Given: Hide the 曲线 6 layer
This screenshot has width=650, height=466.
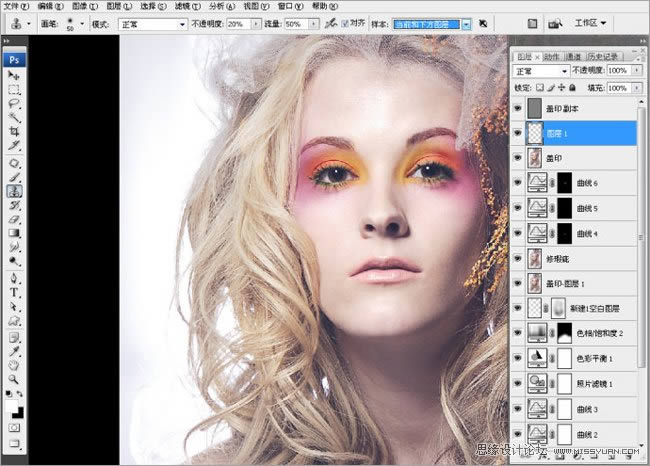Looking at the screenshot, I should (x=516, y=182).
